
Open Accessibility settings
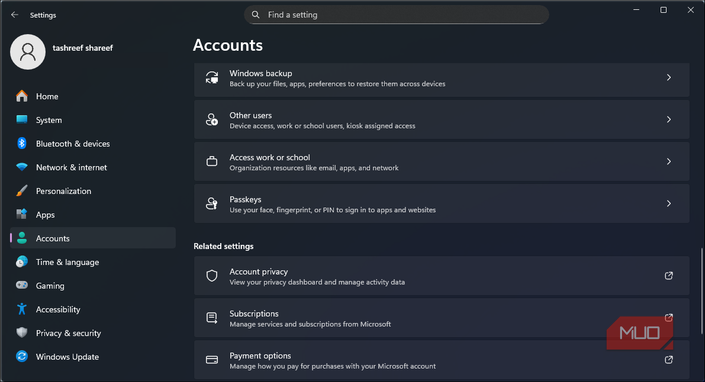pos(93,309)
